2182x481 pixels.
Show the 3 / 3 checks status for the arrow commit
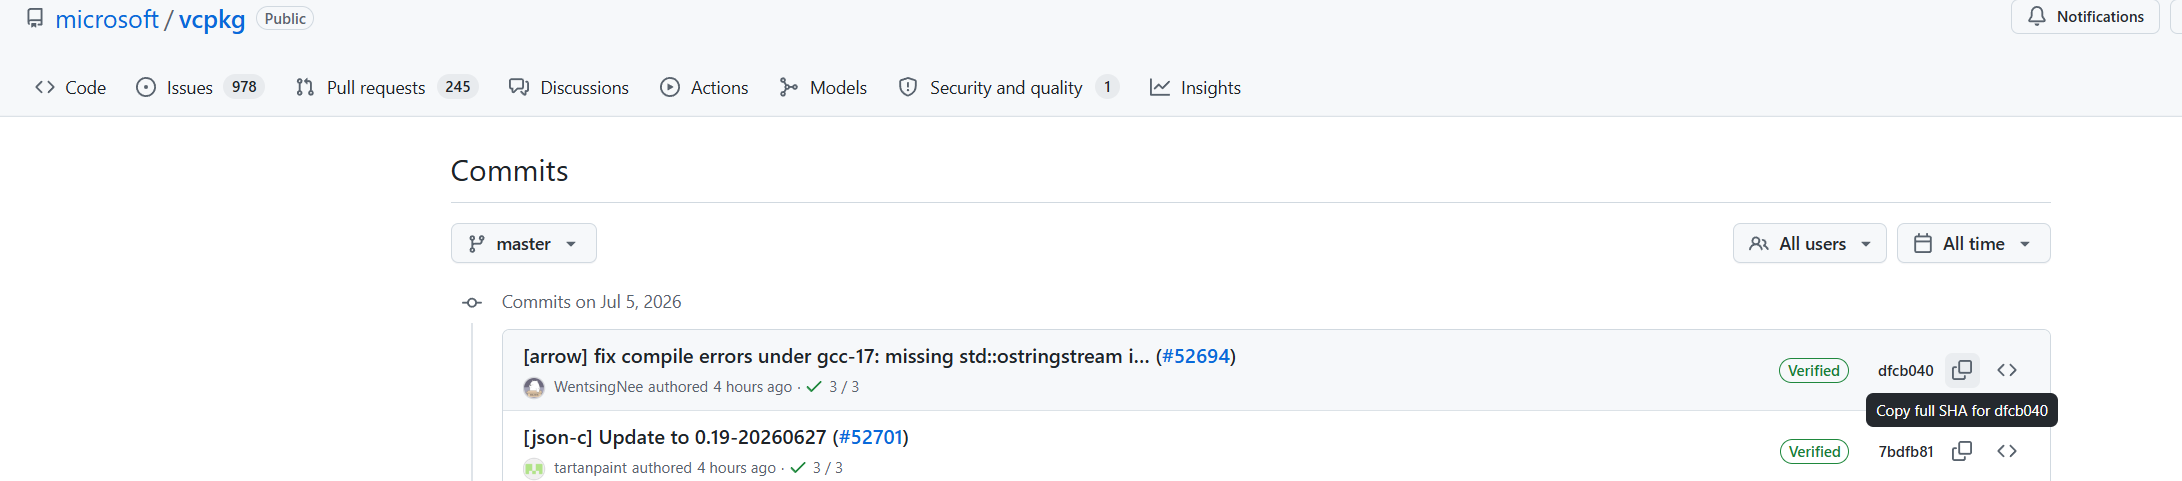pos(833,387)
